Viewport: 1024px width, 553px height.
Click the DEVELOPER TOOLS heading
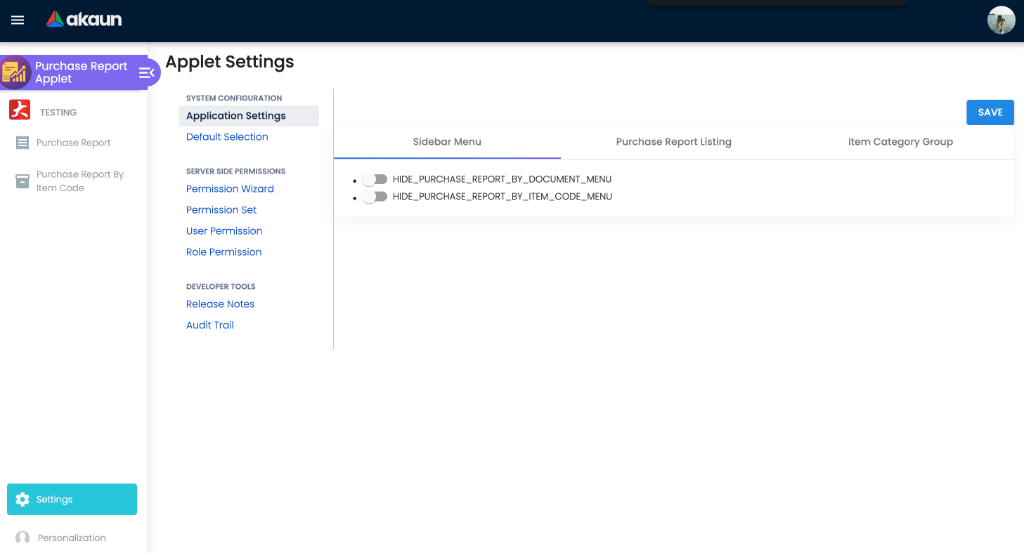click(221, 287)
